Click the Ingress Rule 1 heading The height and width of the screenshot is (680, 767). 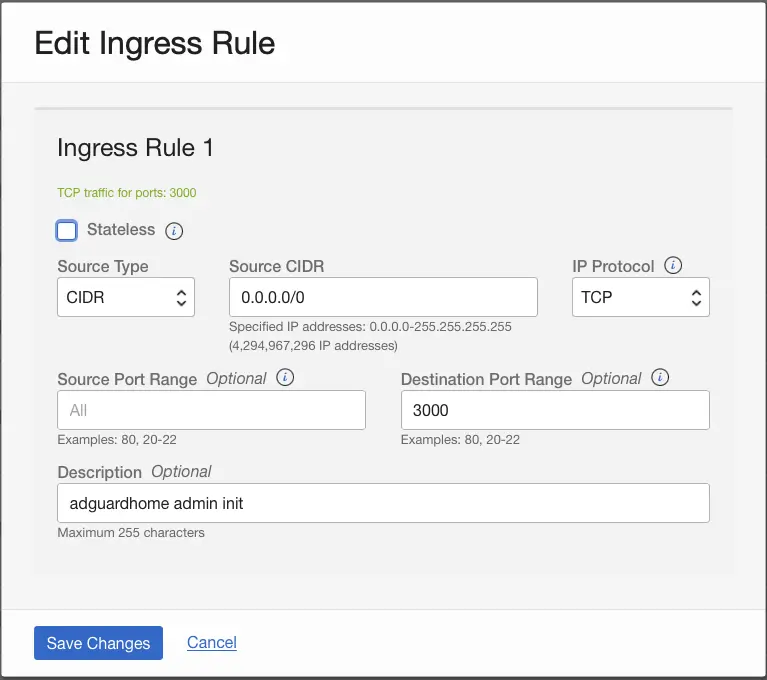pyautogui.click(x=136, y=148)
